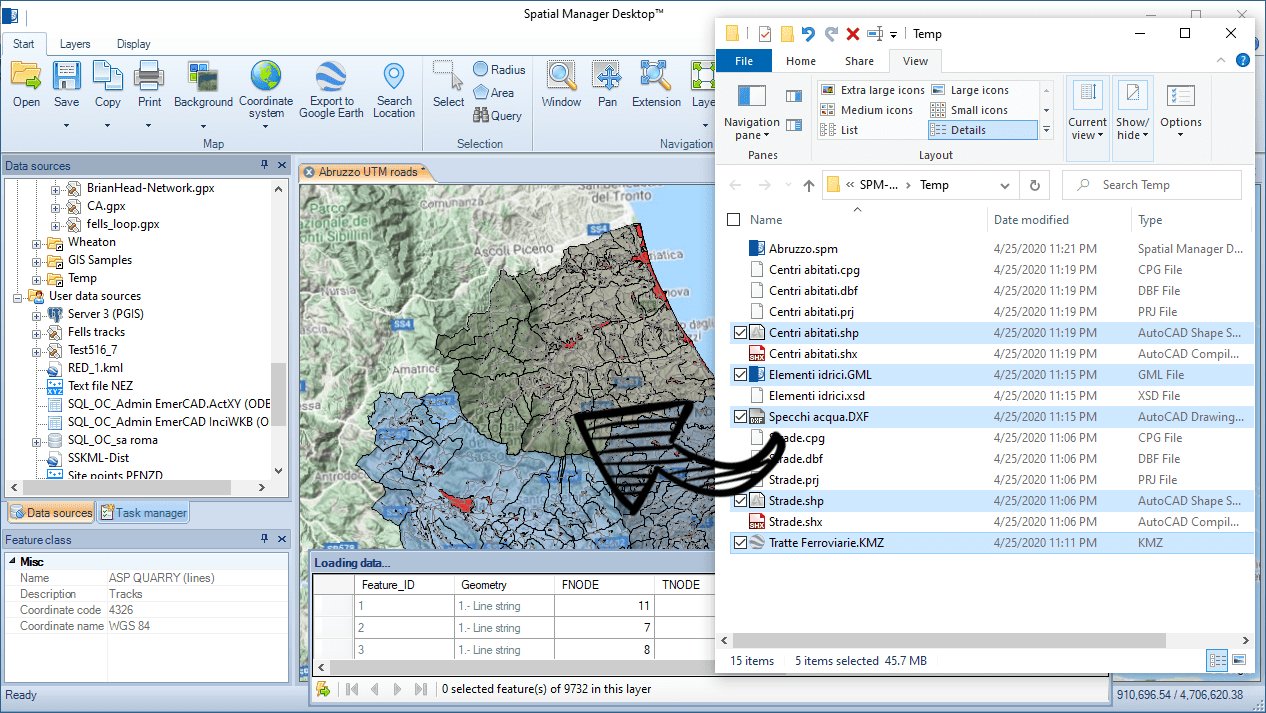
Task: Open the Share tab in Explorer
Action: pos(858,61)
